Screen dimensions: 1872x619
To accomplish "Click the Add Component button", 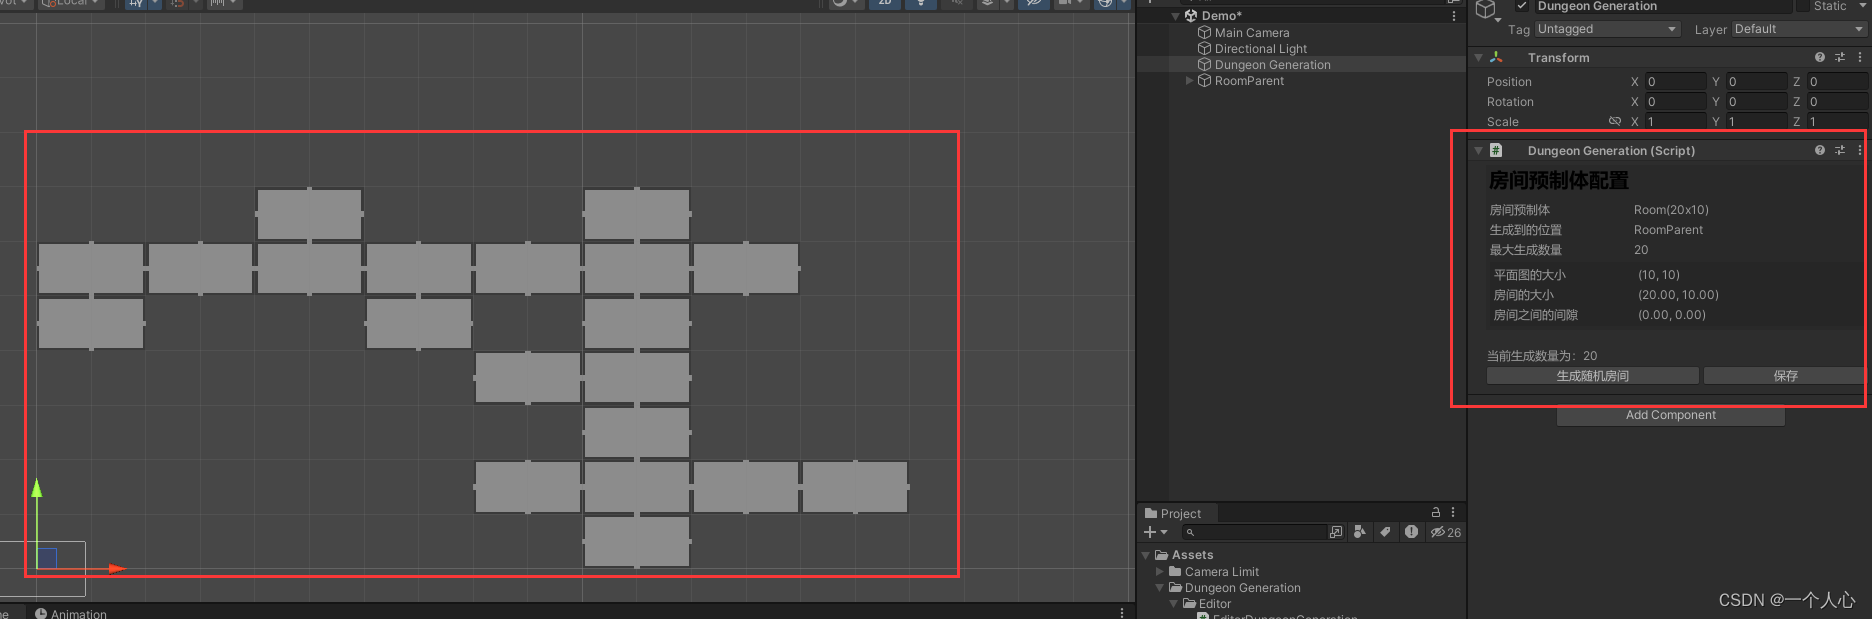I will pyautogui.click(x=1671, y=415).
